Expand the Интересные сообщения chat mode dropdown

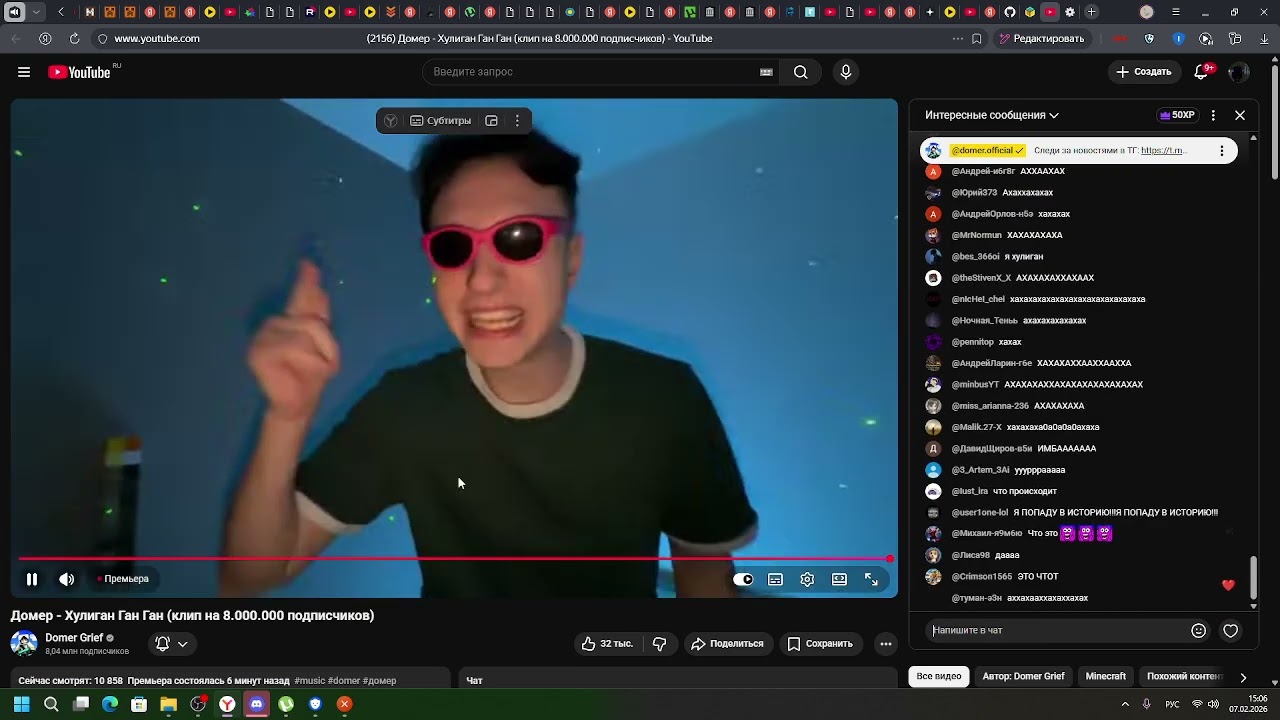(x=992, y=115)
